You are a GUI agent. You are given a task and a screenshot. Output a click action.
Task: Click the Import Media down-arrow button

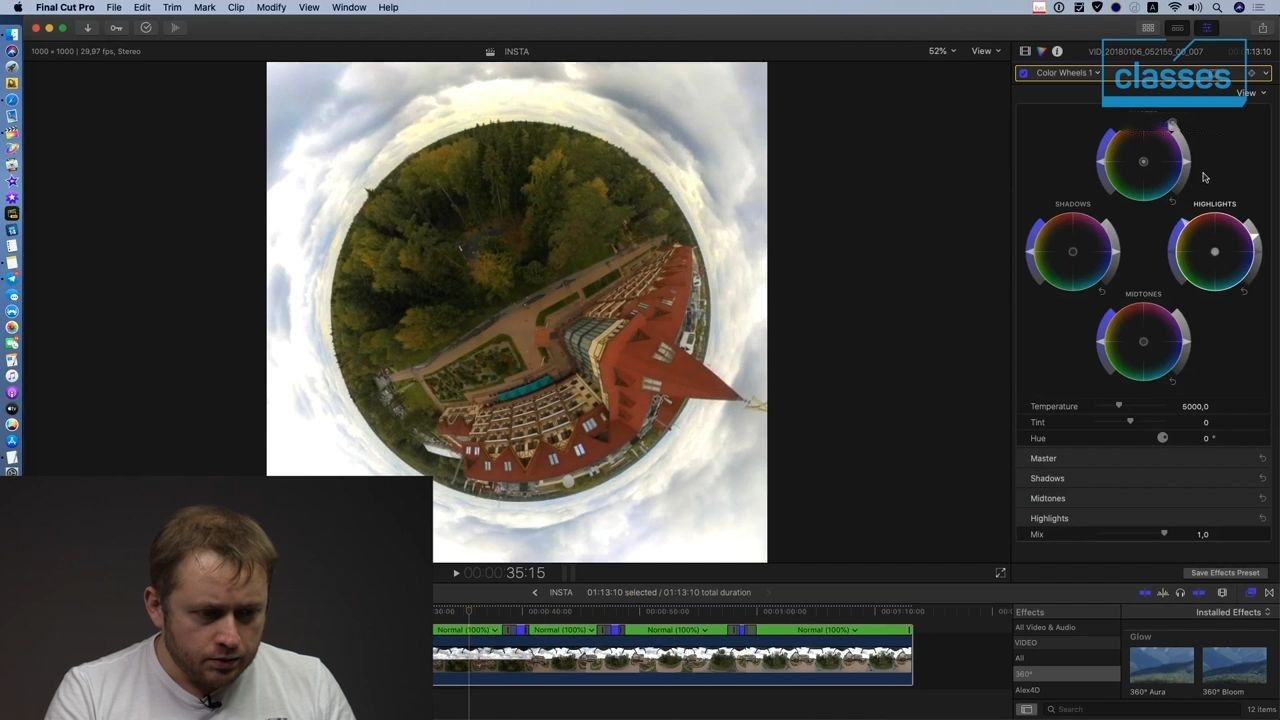(87, 28)
